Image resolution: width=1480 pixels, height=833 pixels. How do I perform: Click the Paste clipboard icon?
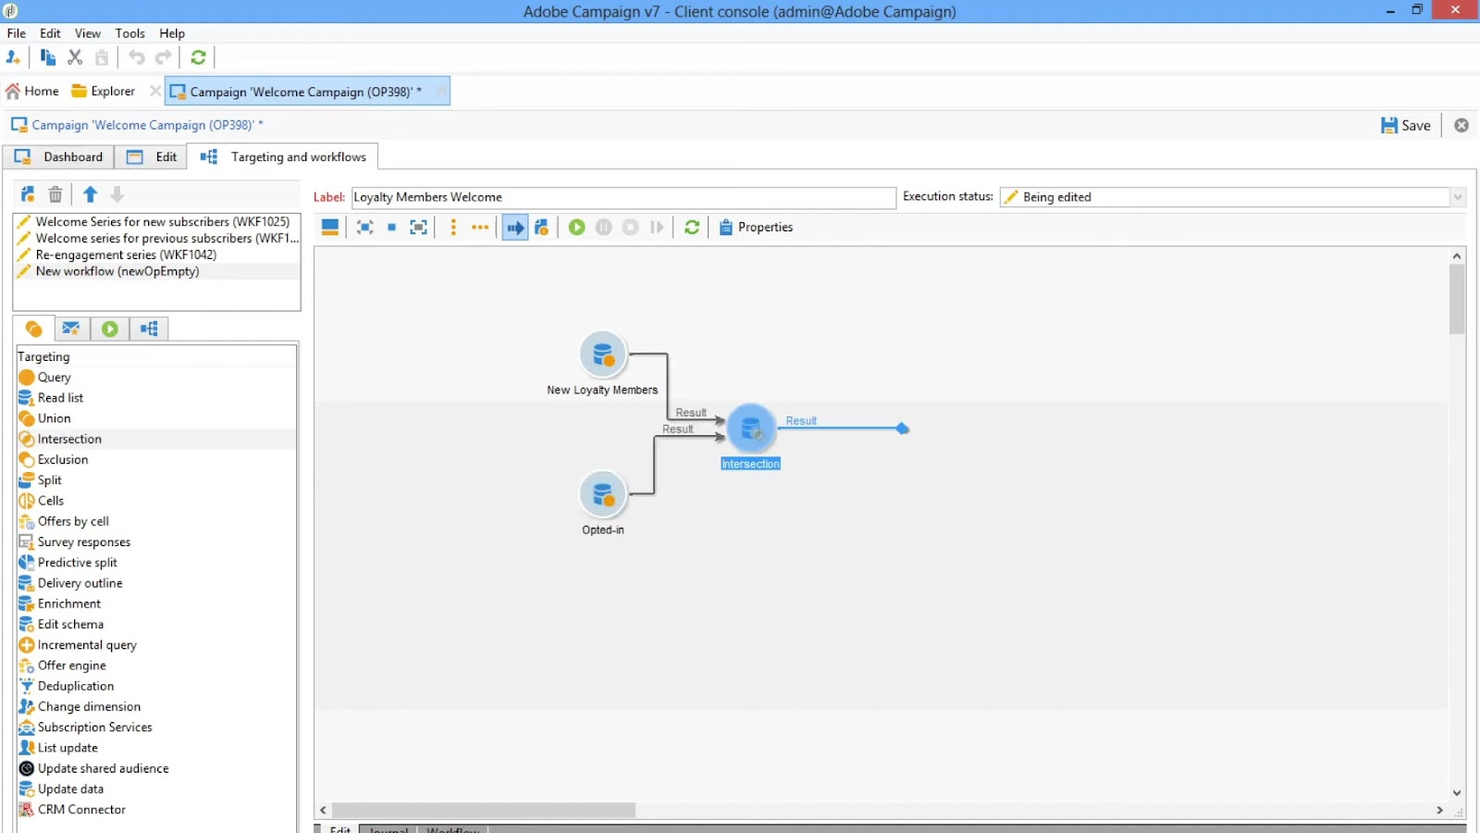click(102, 58)
